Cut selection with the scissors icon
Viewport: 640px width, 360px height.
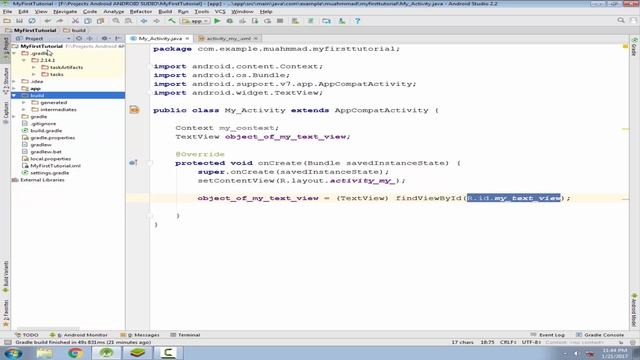(75, 21)
